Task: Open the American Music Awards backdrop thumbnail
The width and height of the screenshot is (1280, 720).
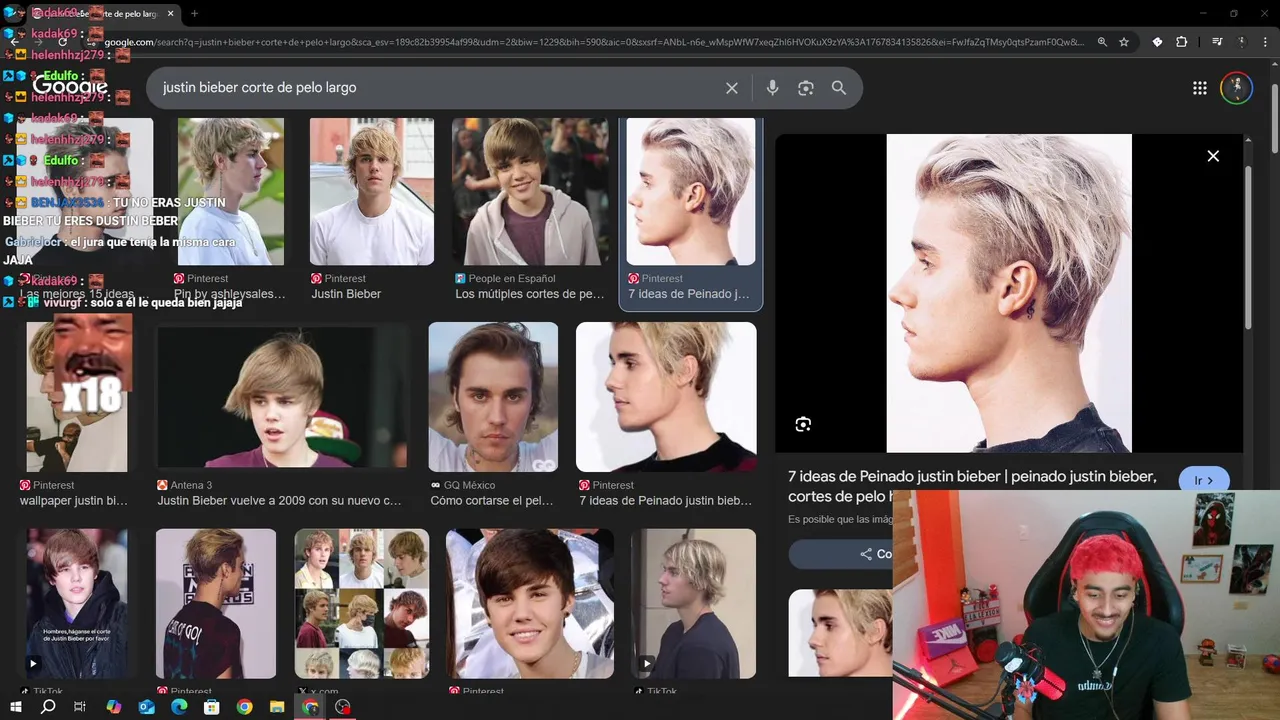Action: click(216, 604)
